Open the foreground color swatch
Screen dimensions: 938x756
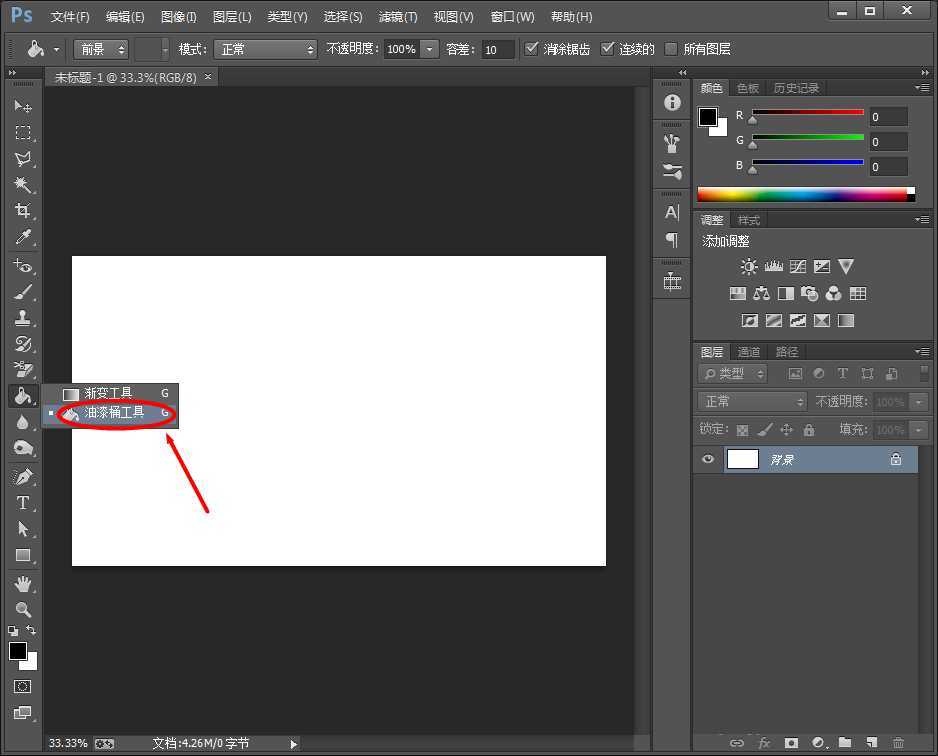pyautogui.click(x=17, y=650)
